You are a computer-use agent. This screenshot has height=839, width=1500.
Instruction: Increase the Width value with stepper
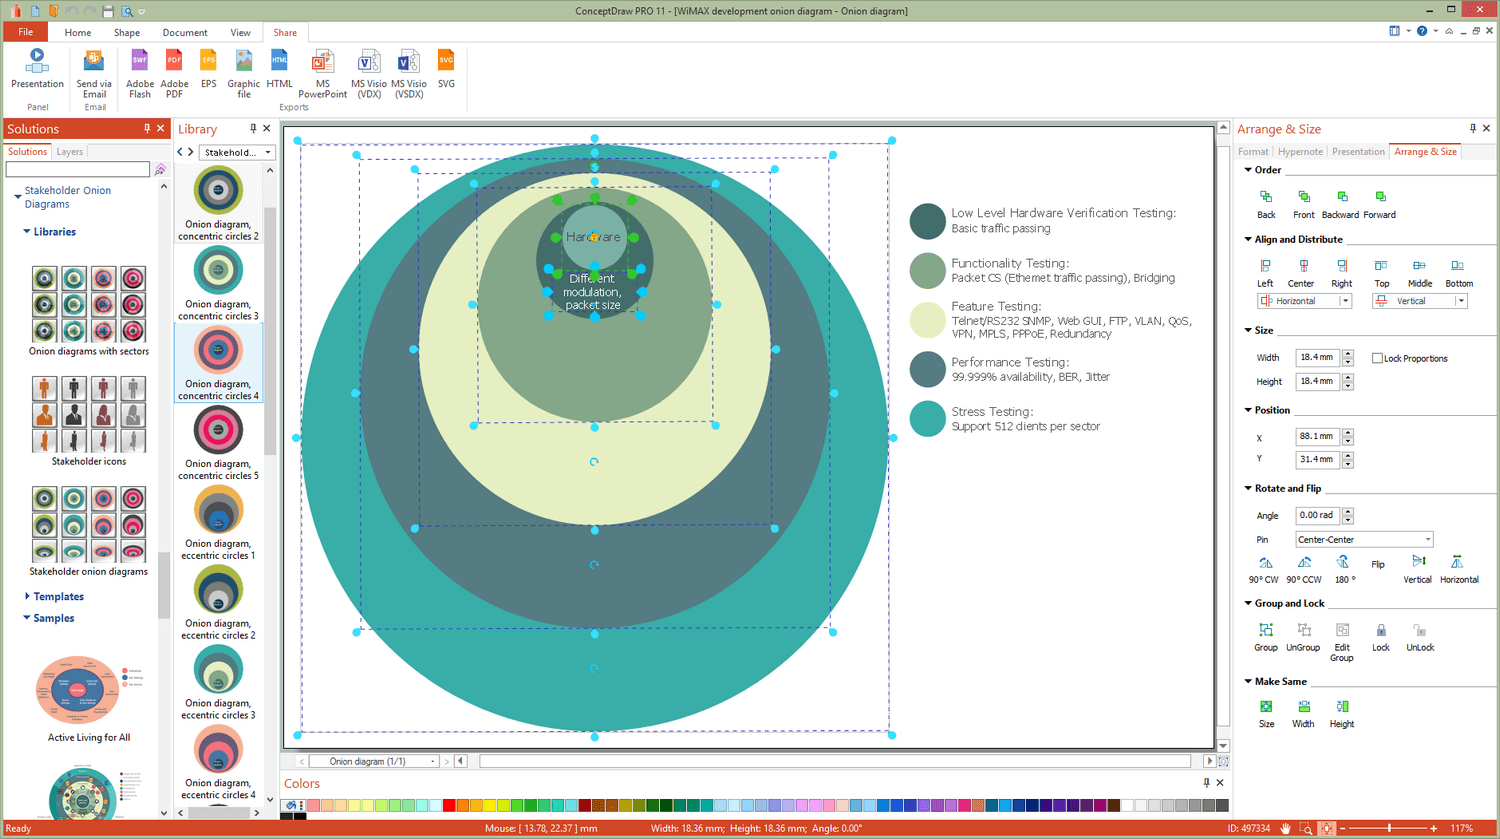pyautogui.click(x=1348, y=354)
